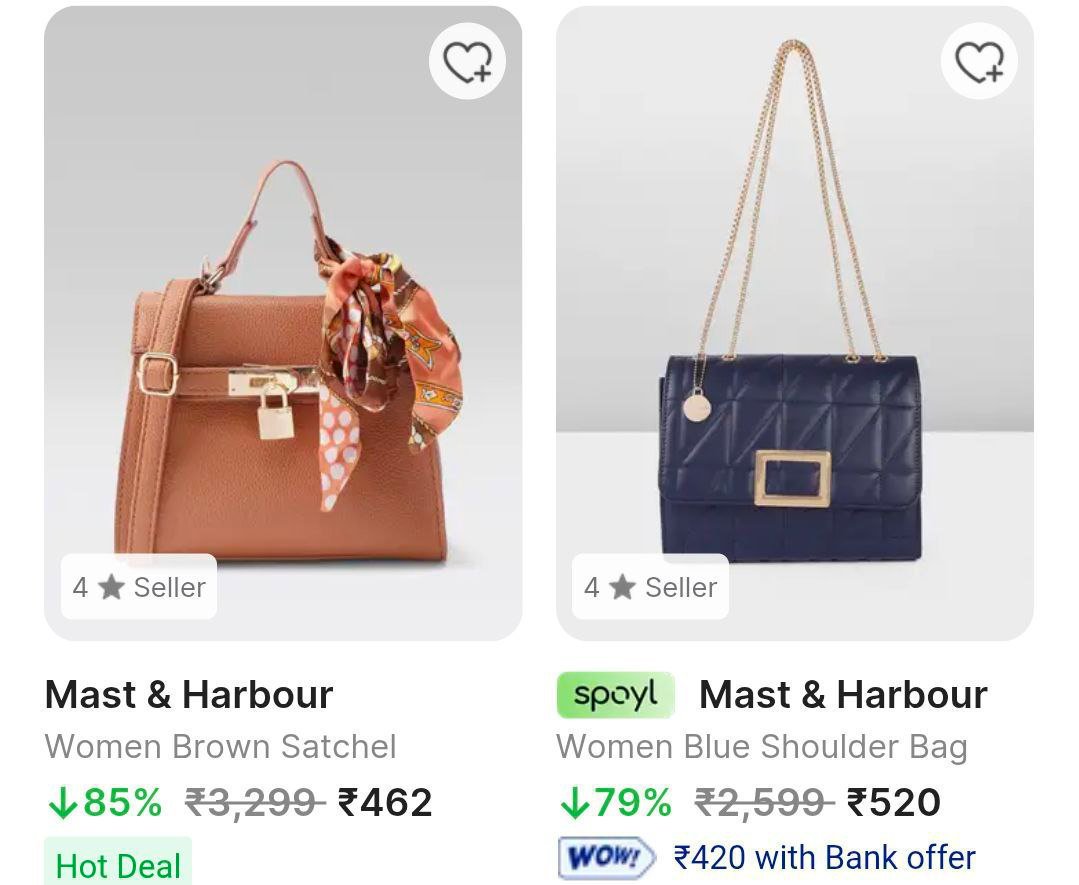
Task: Tap Mast & Harbour brand above brown satchel
Action: pyautogui.click(x=189, y=695)
